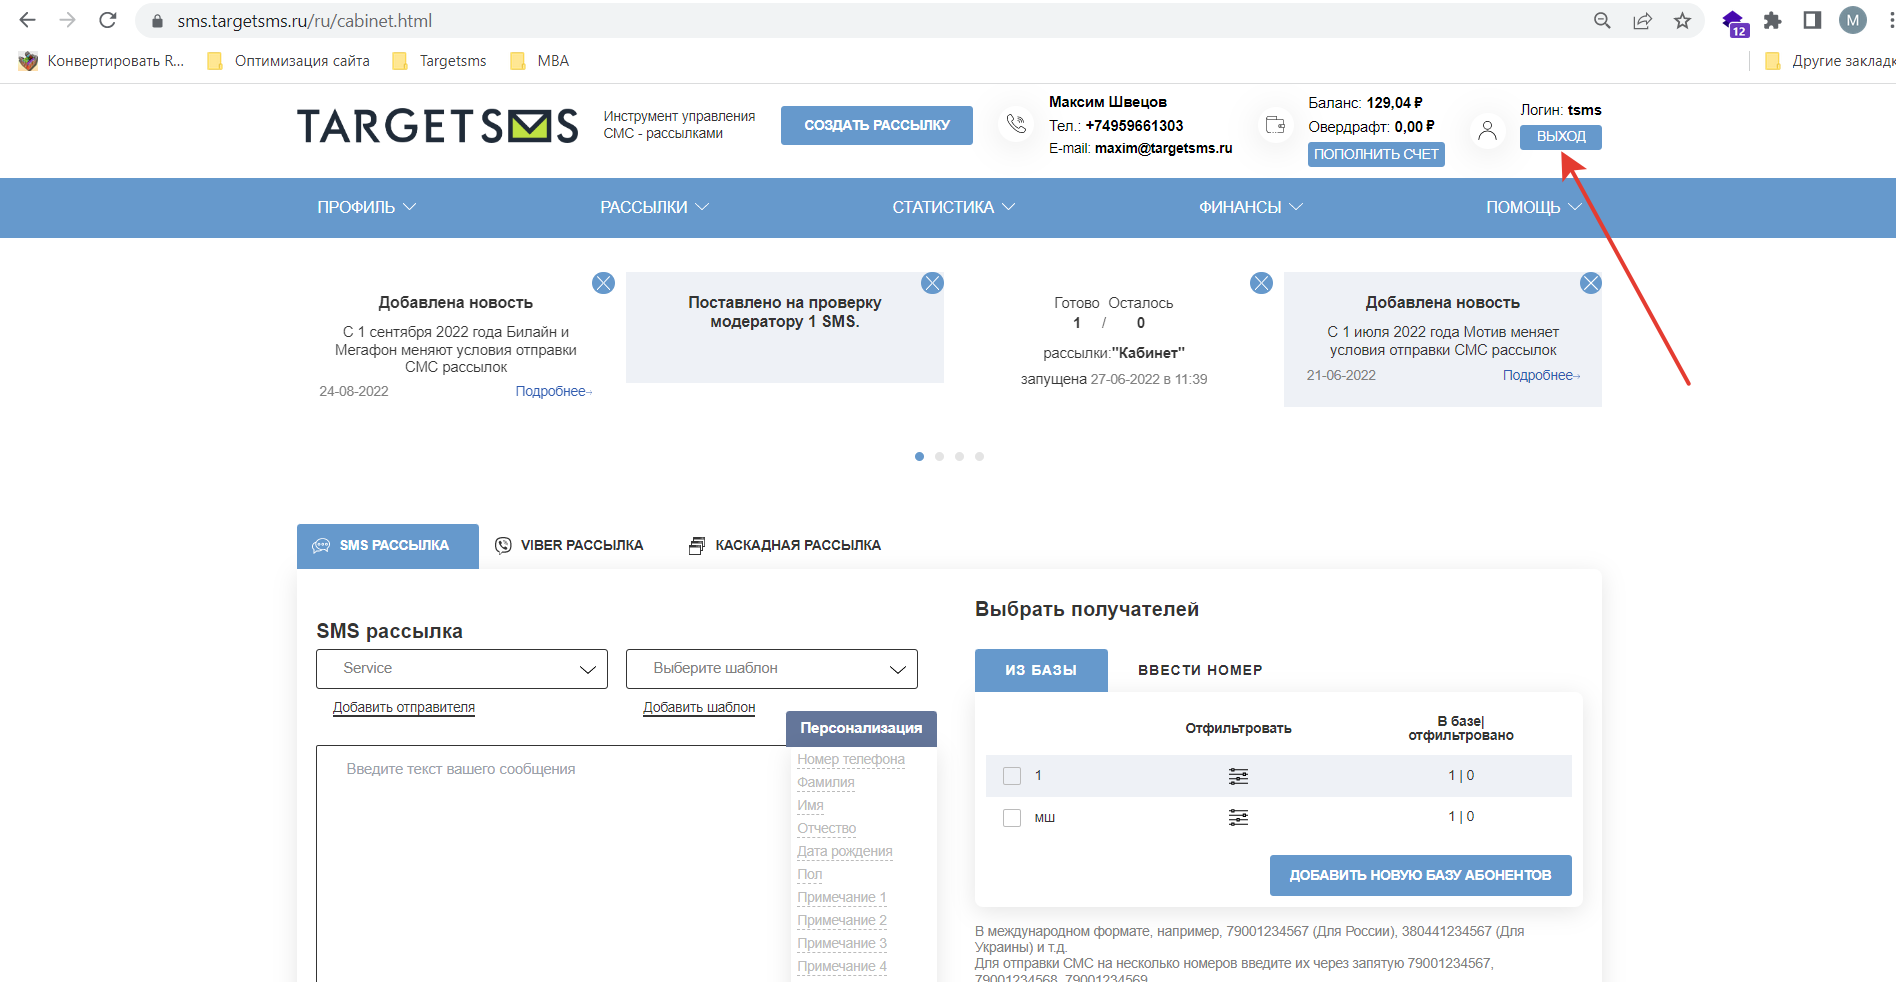This screenshot has height=982, width=1896.
Task: Open the MBA bookmark folder
Action: (x=539, y=61)
